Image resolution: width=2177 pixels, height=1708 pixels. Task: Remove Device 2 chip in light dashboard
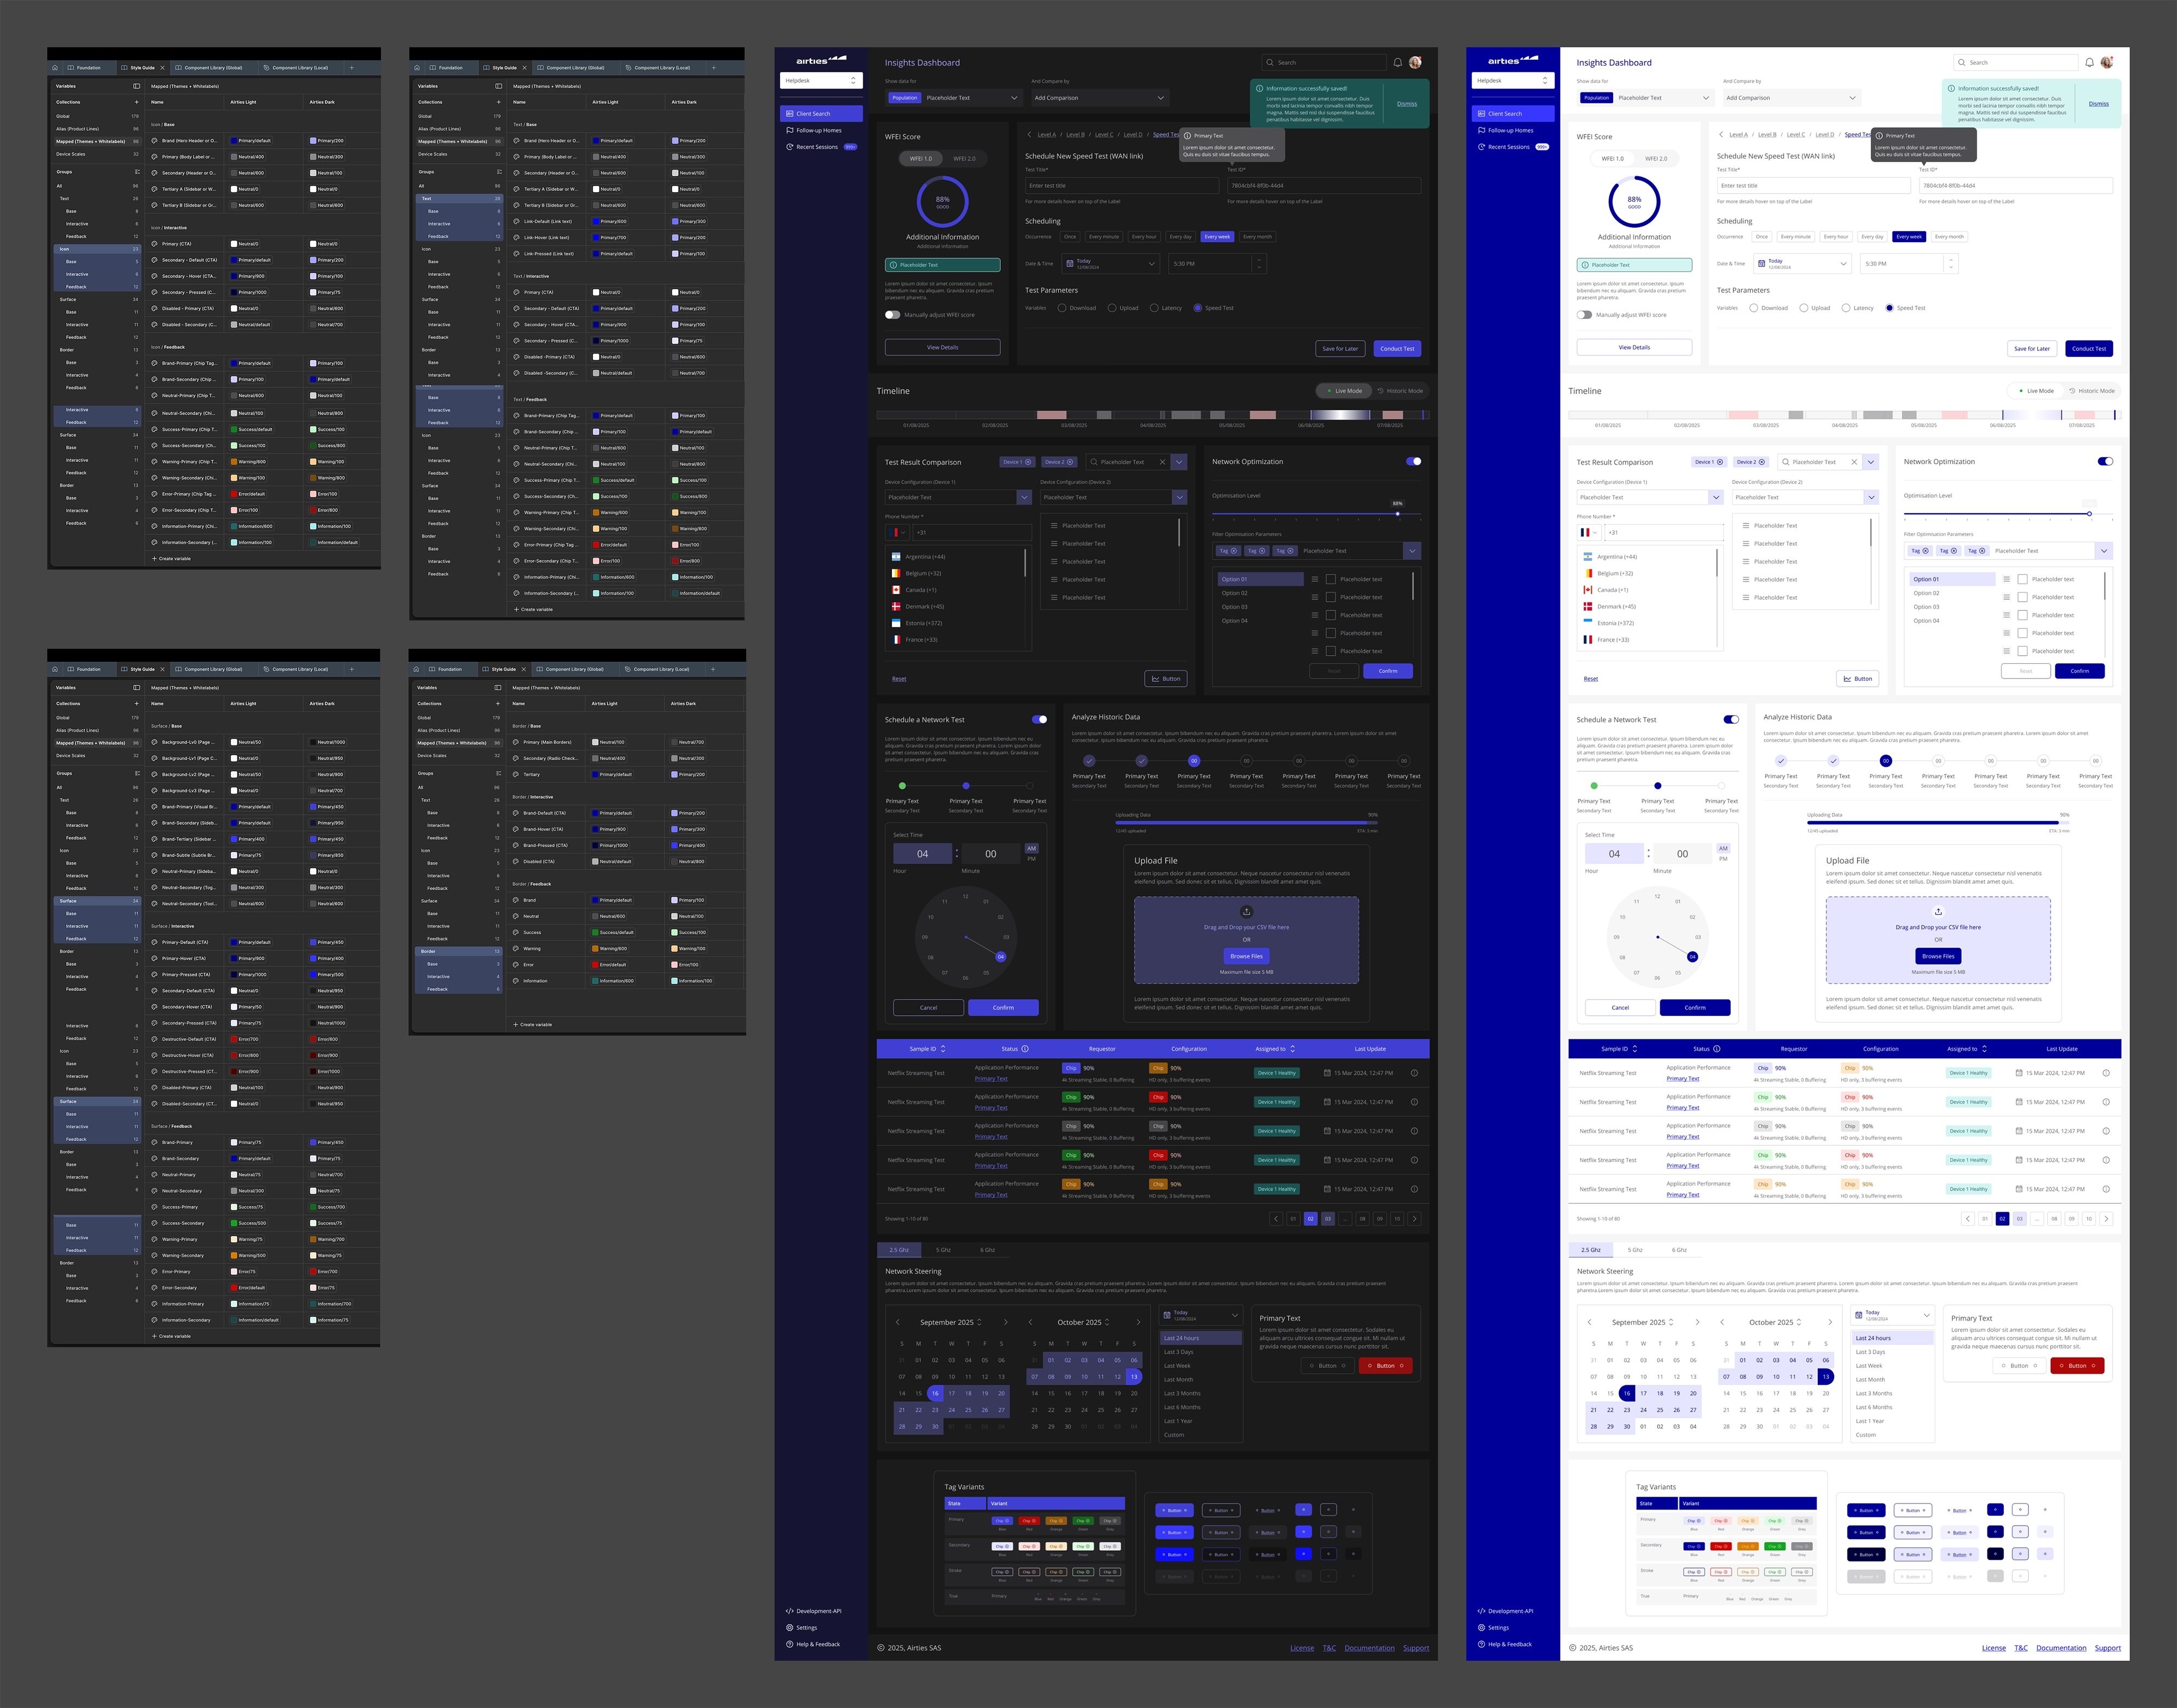pos(1761,462)
